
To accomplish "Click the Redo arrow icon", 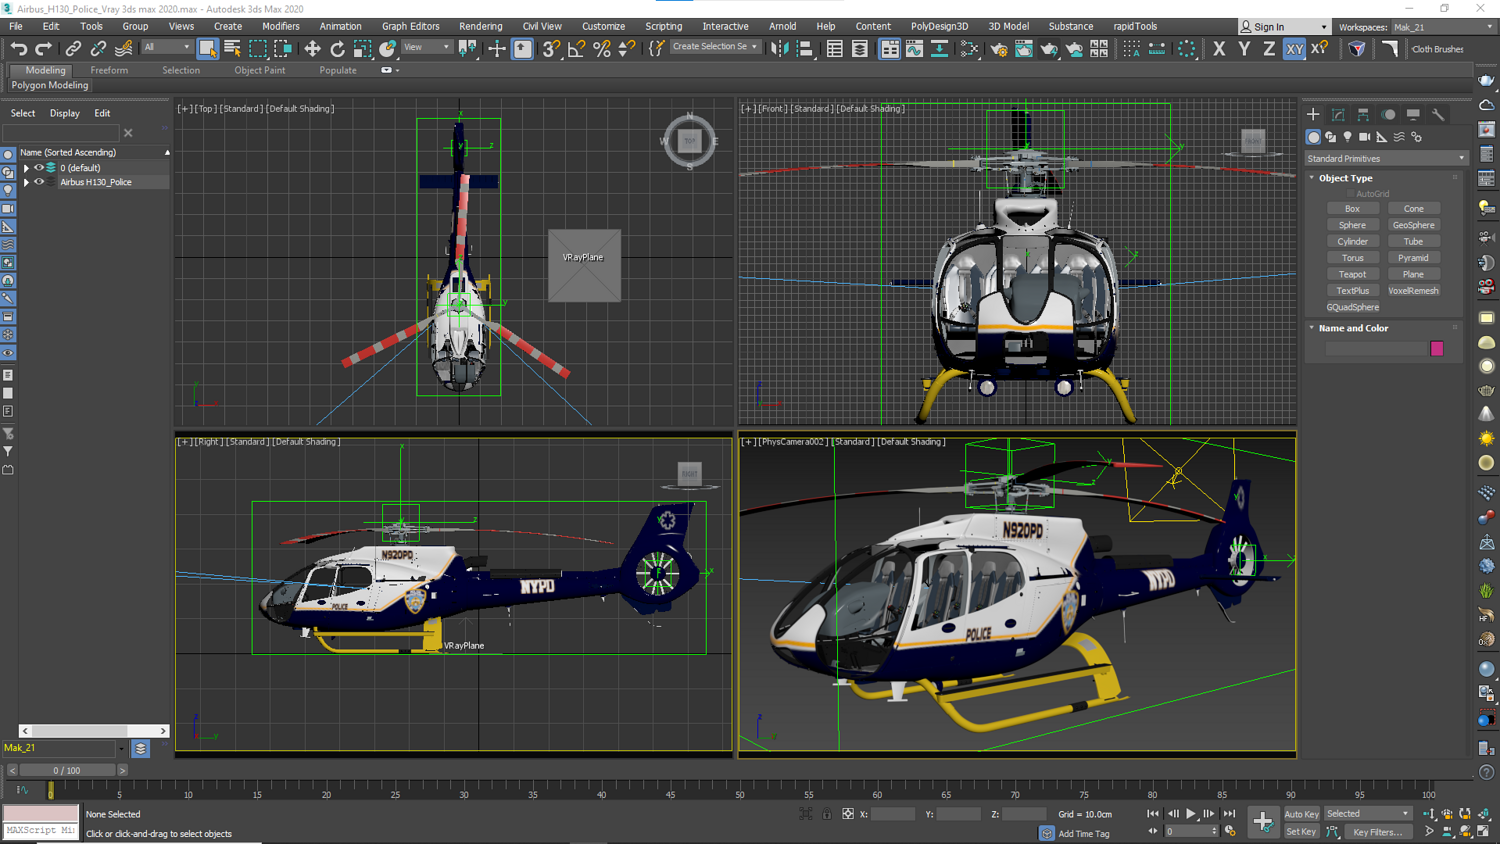I will click(43, 48).
